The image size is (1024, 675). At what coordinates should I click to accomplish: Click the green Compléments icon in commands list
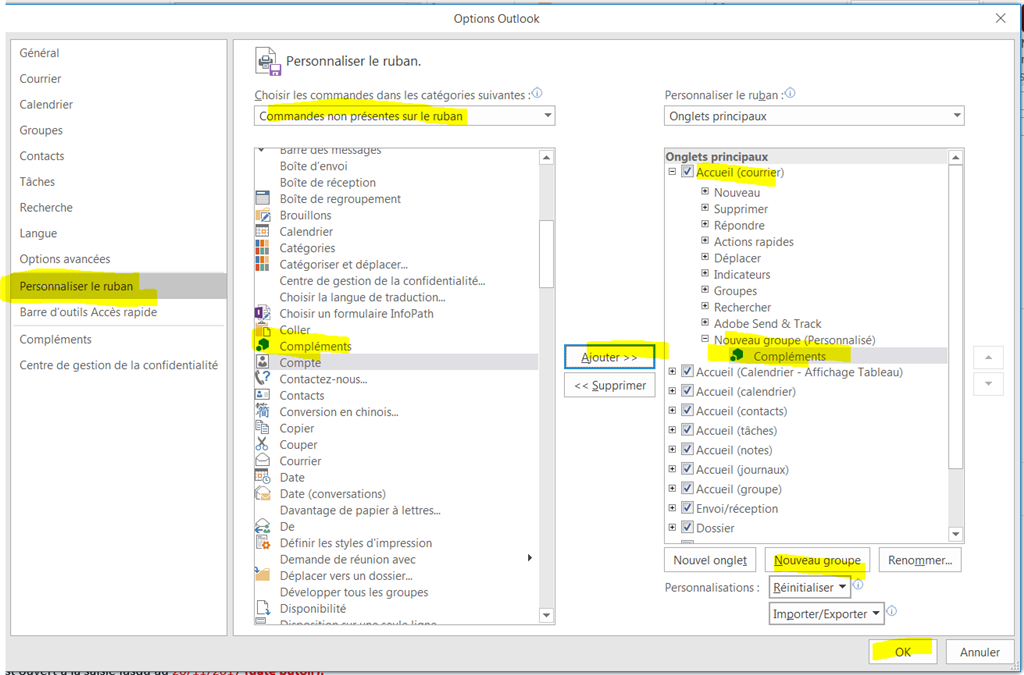coord(263,345)
